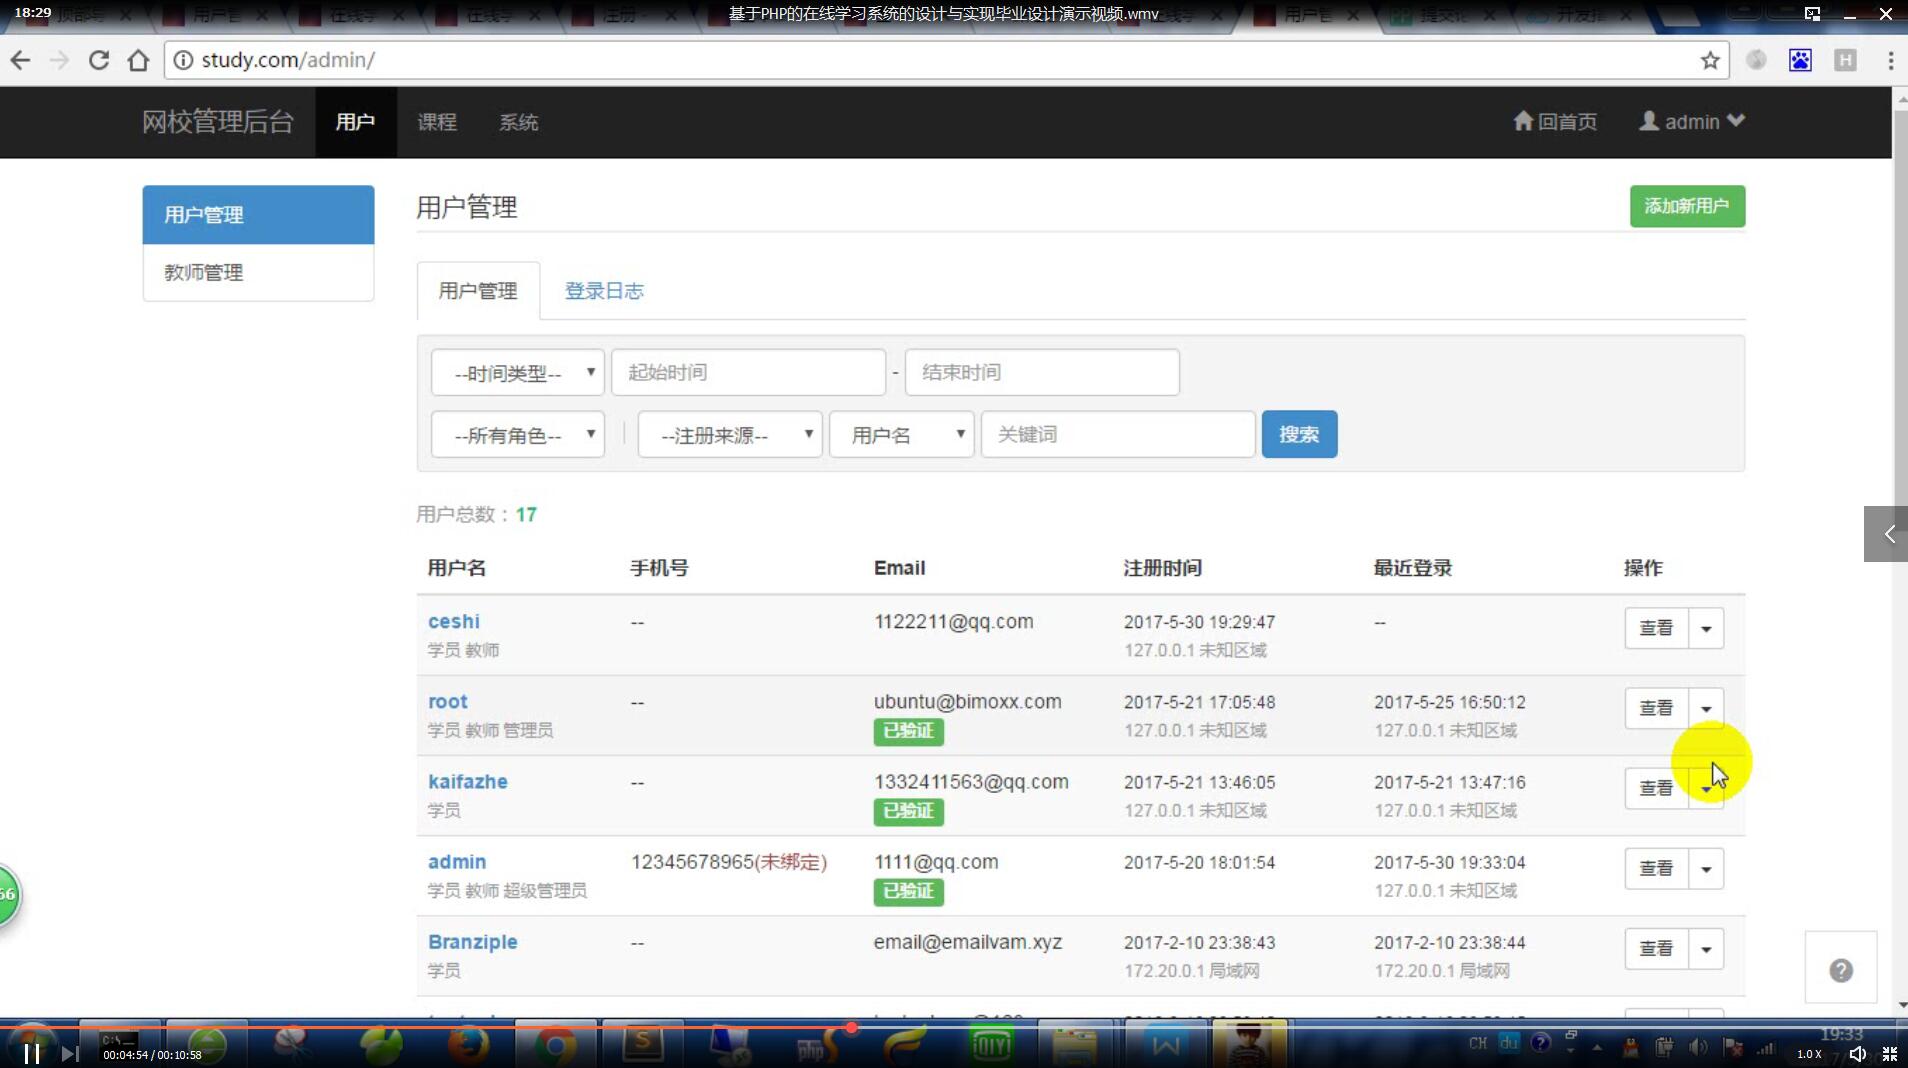Expand action dropdown for admin row
The height and width of the screenshot is (1068, 1908).
click(1706, 868)
